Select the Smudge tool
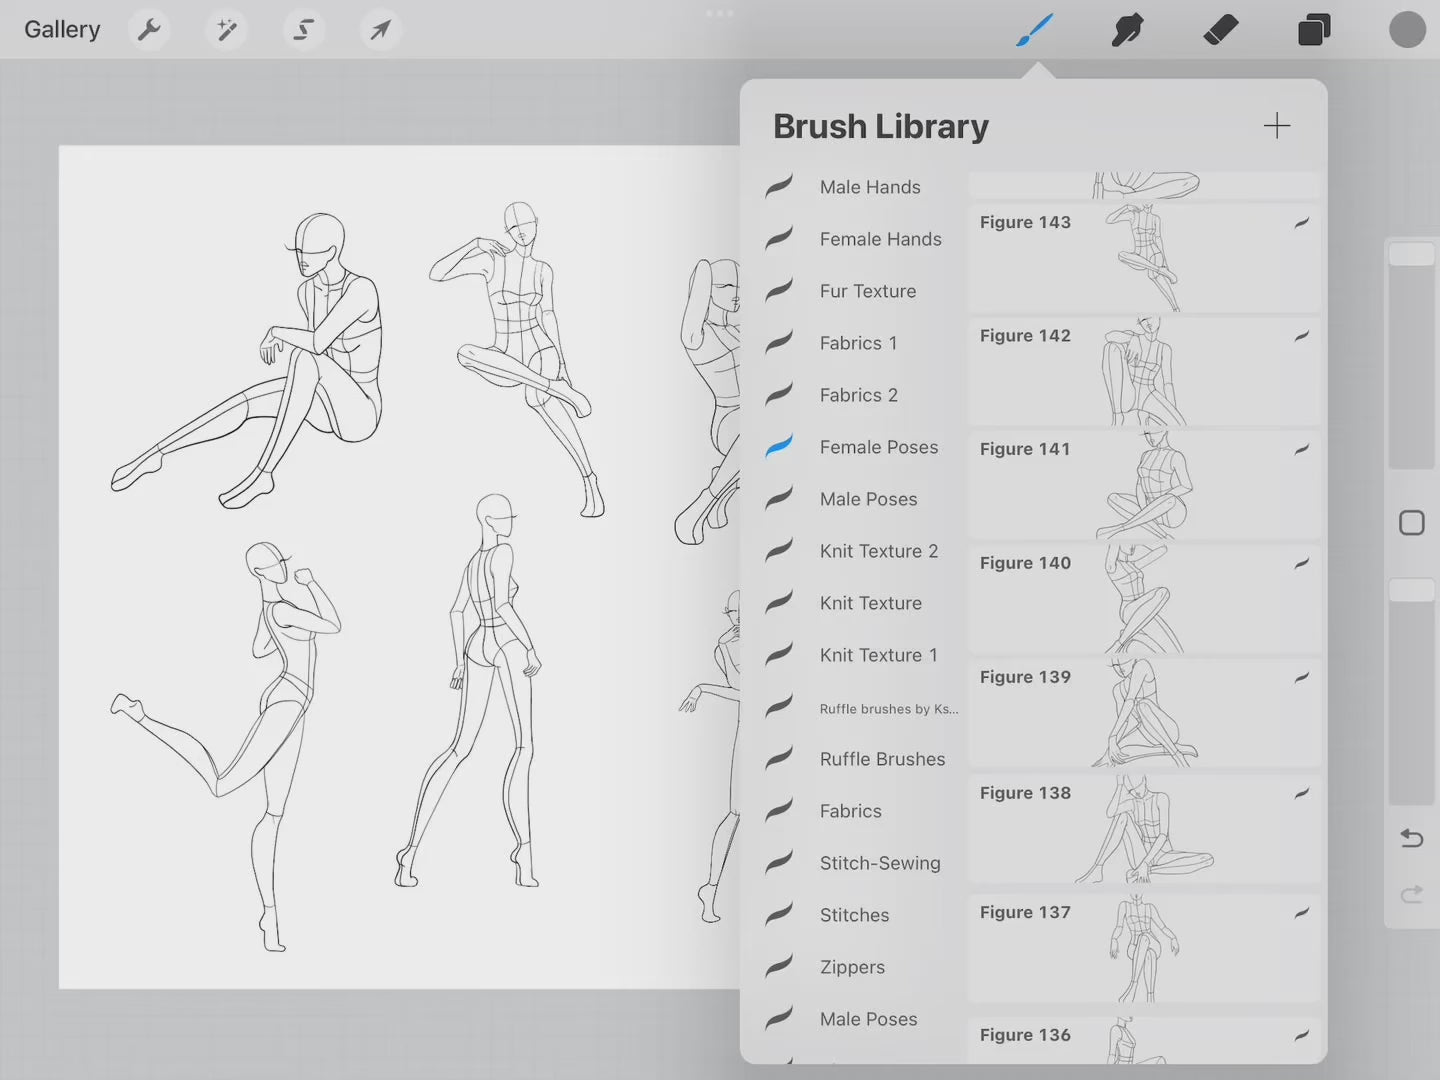 pos(1127,29)
